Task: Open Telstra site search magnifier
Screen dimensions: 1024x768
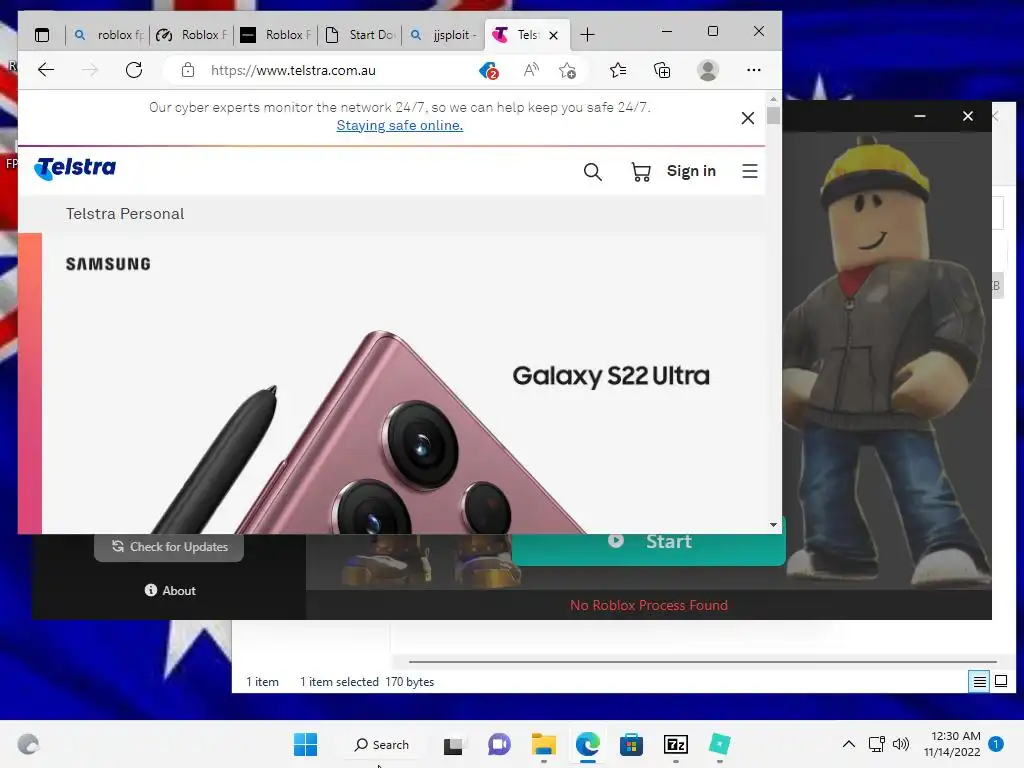Action: (x=592, y=172)
